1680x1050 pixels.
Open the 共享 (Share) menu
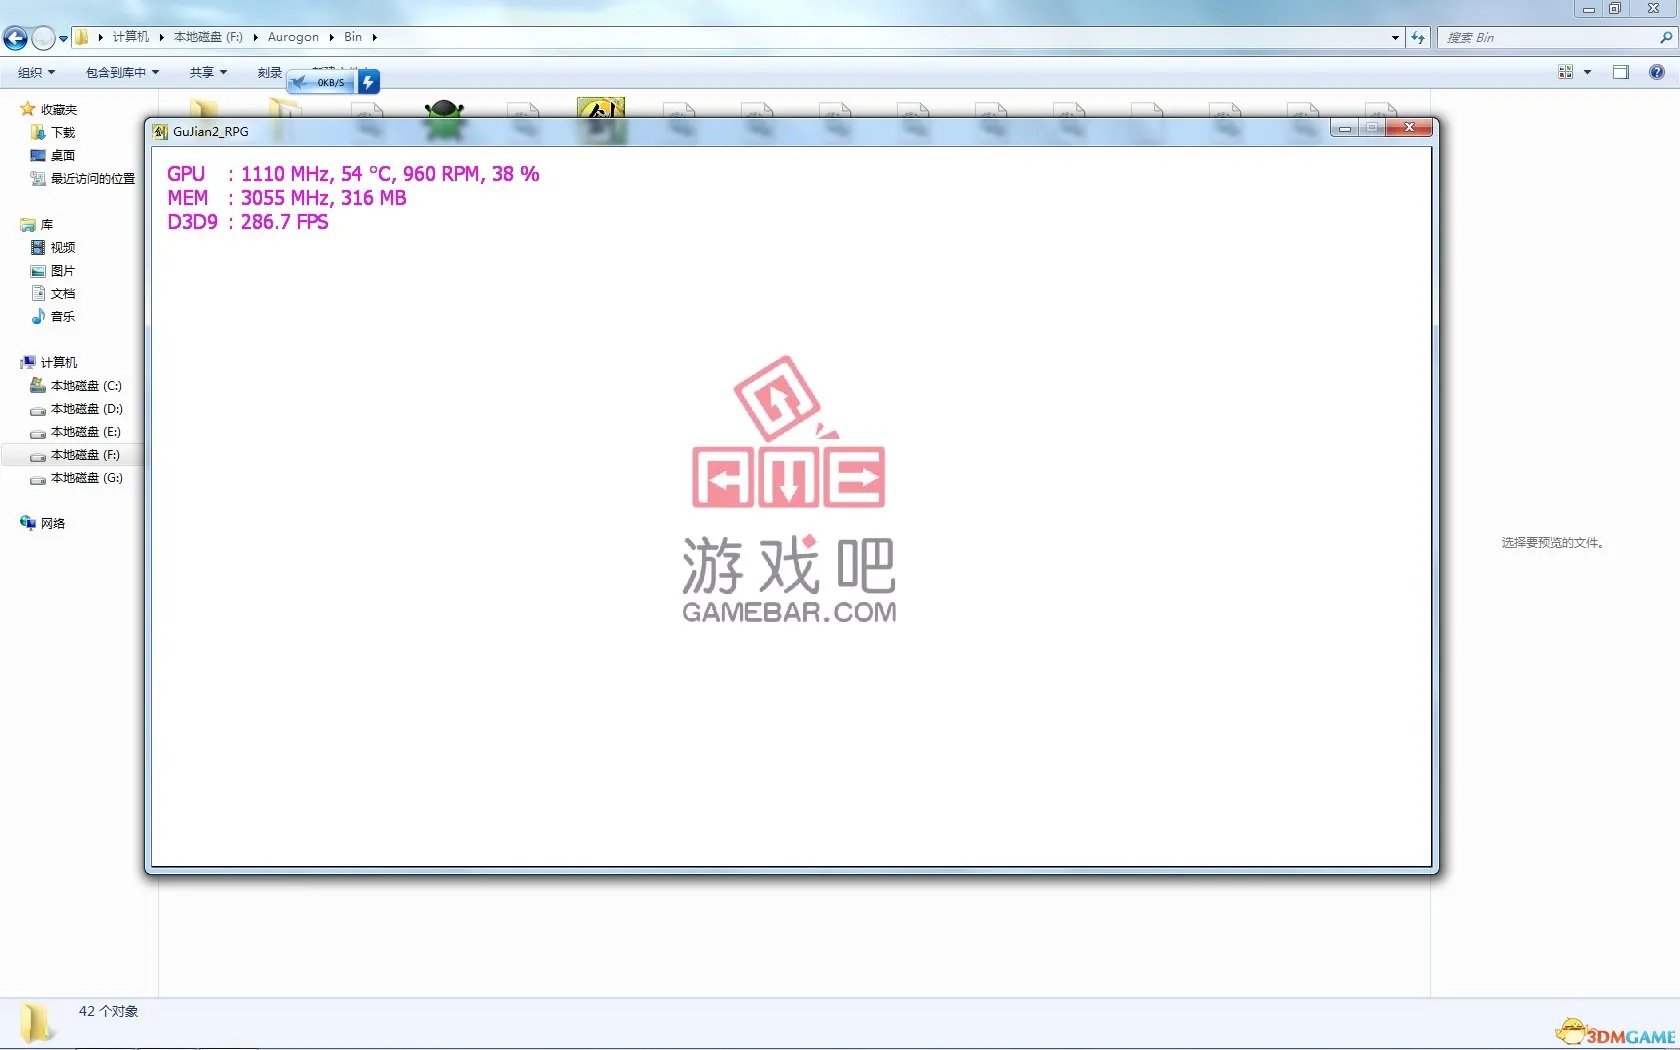click(x=208, y=72)
